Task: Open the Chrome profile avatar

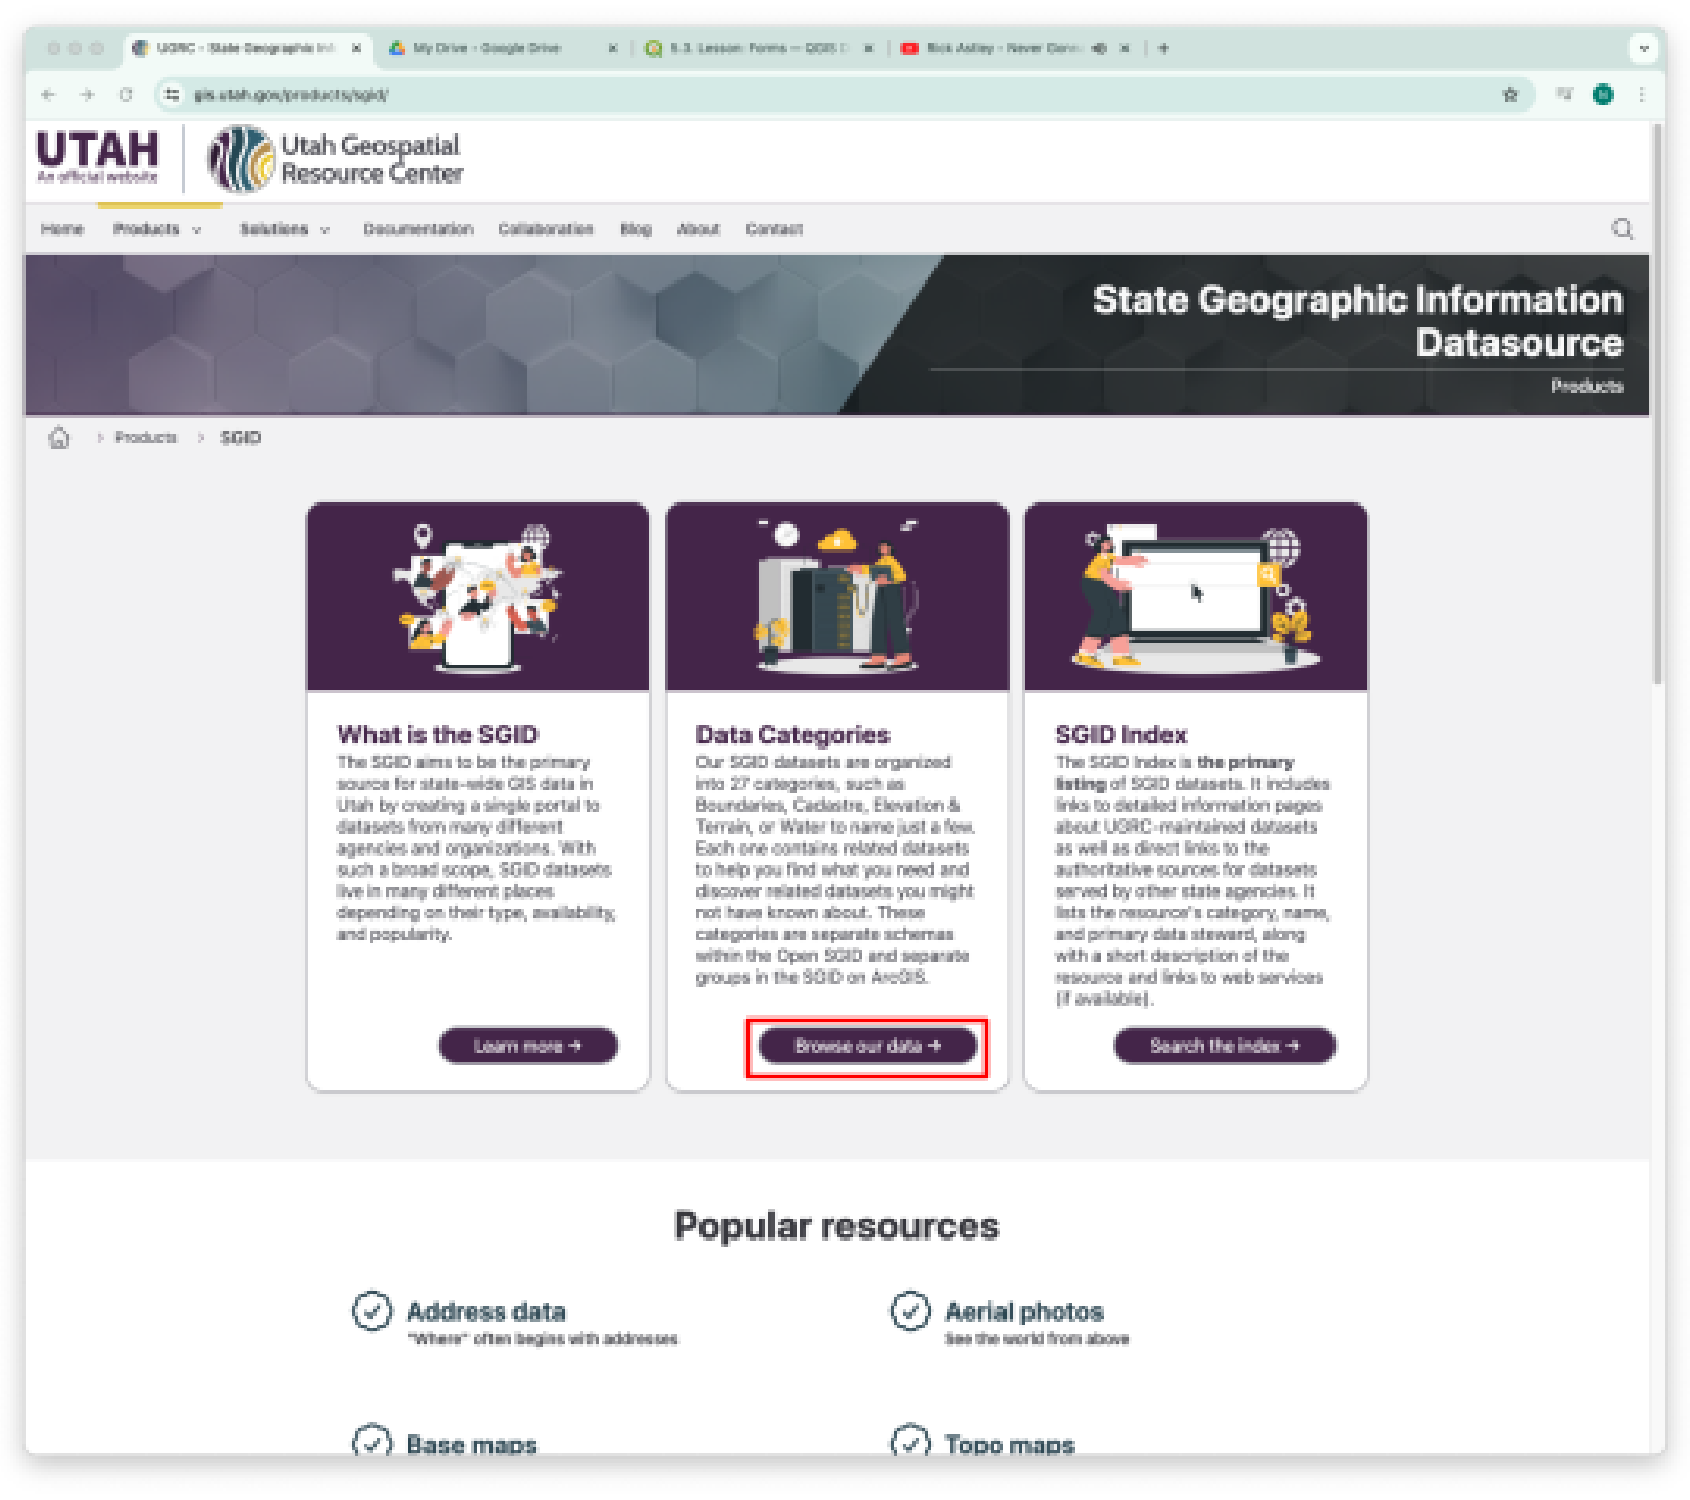Action: pyautogui.click(x=1603, y=95)
